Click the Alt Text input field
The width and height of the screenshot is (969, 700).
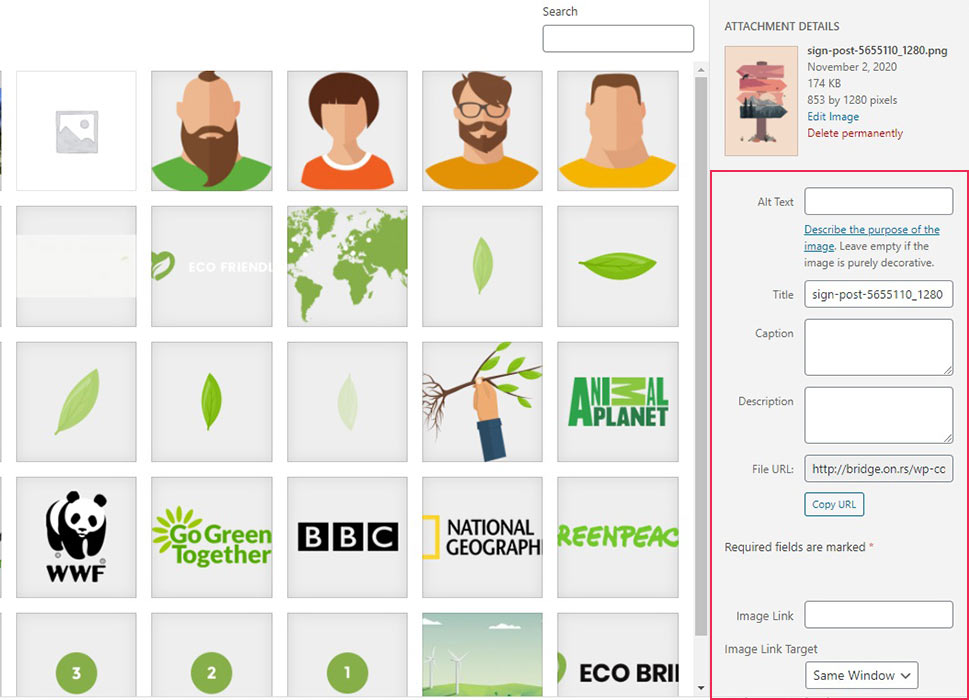tap(878, 201)
